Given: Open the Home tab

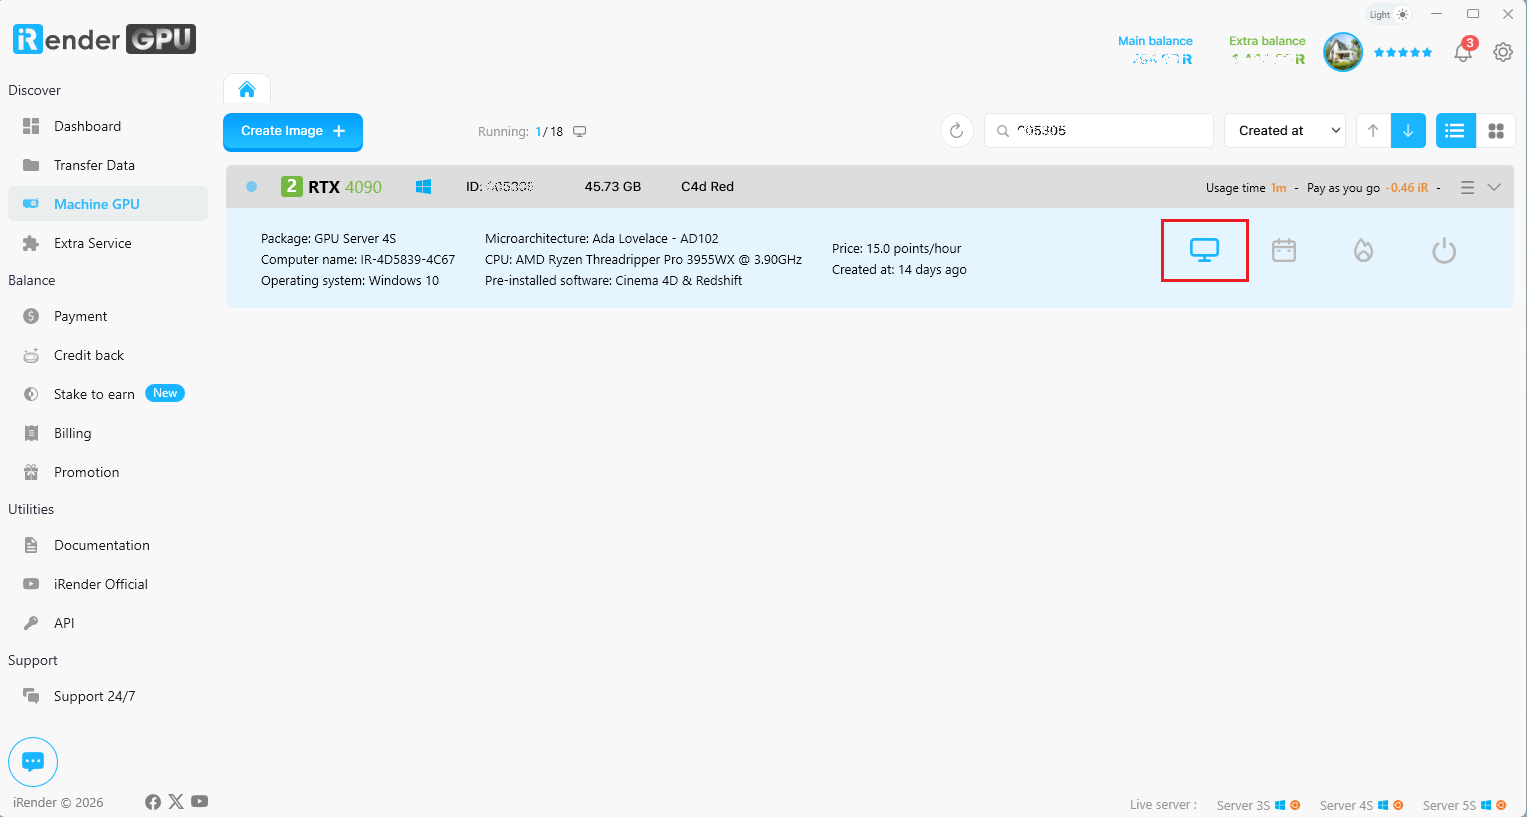Looking at the screenshot, I should tap(247, 90).
